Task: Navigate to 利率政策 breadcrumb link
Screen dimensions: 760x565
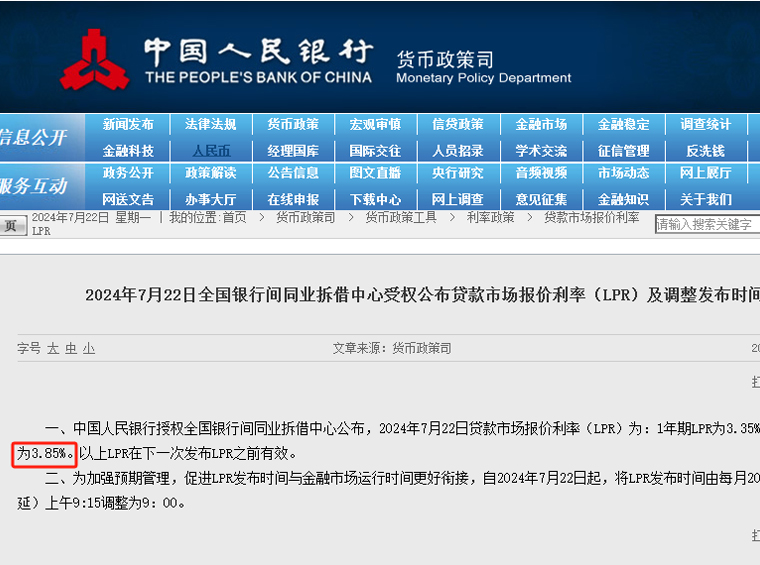Action: point(490,217)
